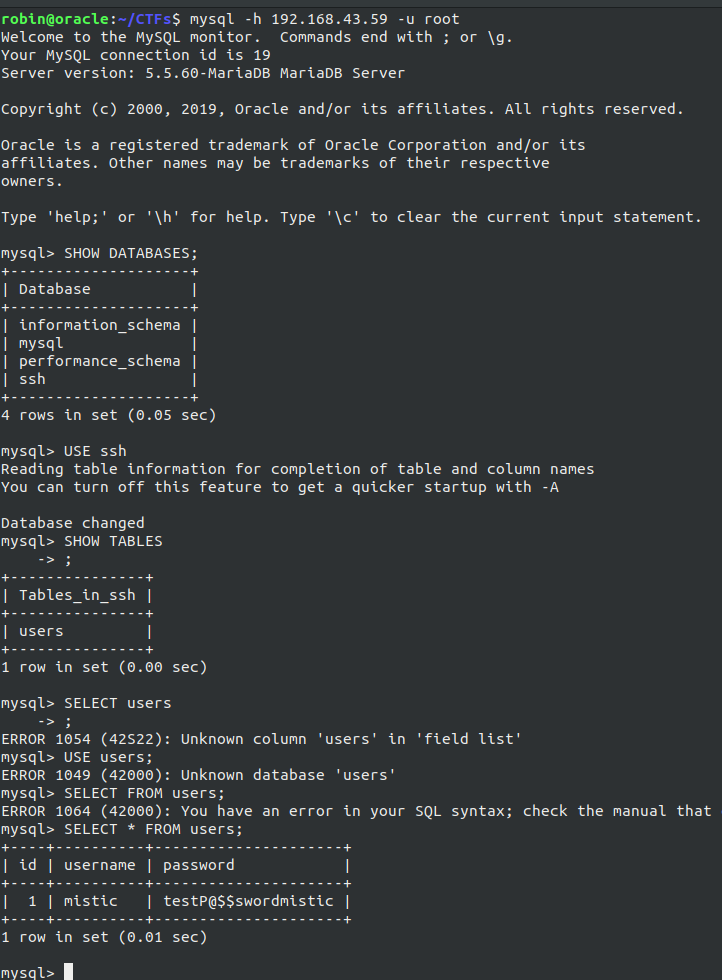
Task: Click the performance_schema database entry
Action: coord(99,361)
